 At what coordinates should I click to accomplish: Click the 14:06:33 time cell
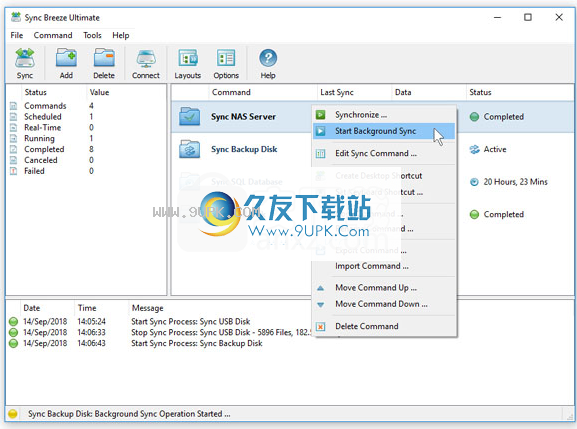[91, 333]
